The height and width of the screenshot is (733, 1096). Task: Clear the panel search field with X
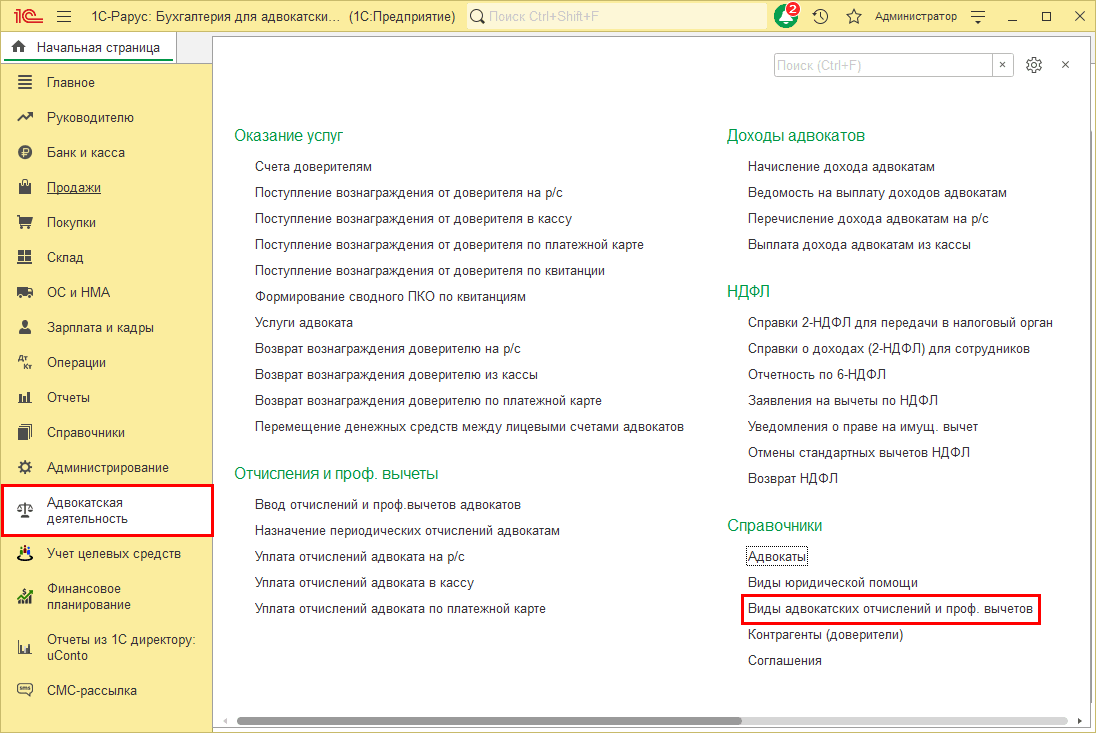click(1003, 65)
